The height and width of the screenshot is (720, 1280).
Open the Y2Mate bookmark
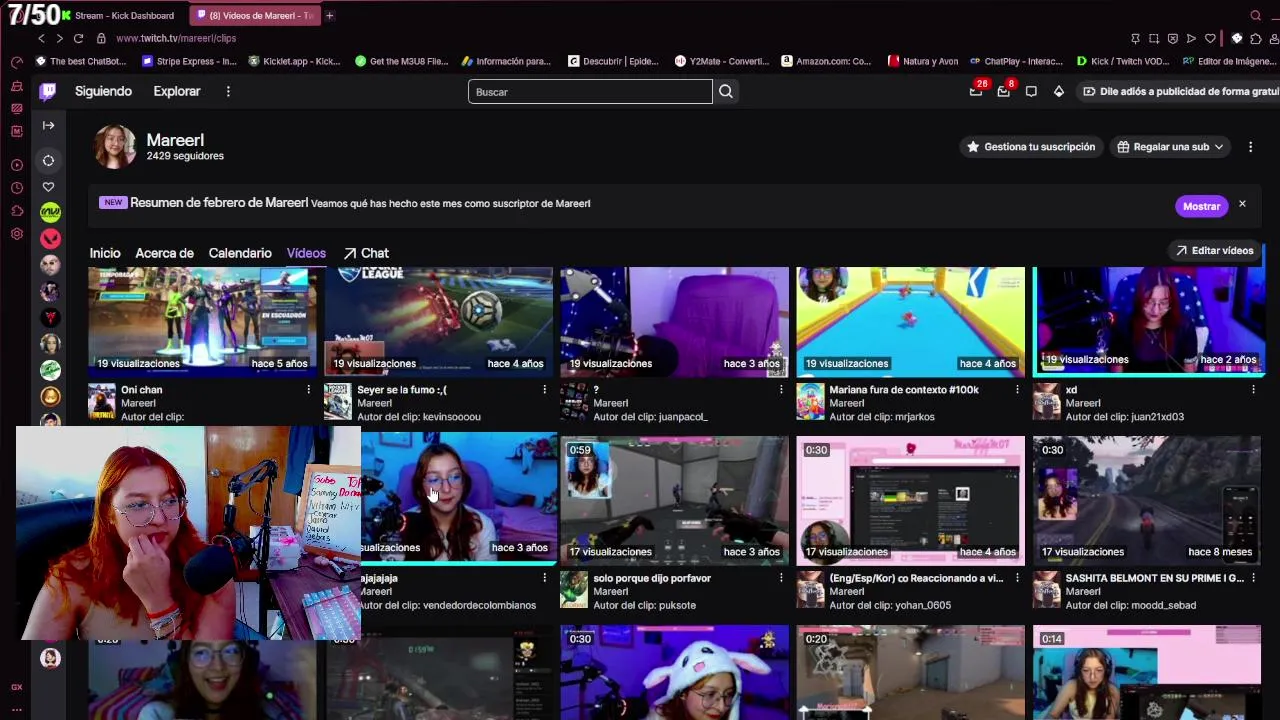[721, 61]
